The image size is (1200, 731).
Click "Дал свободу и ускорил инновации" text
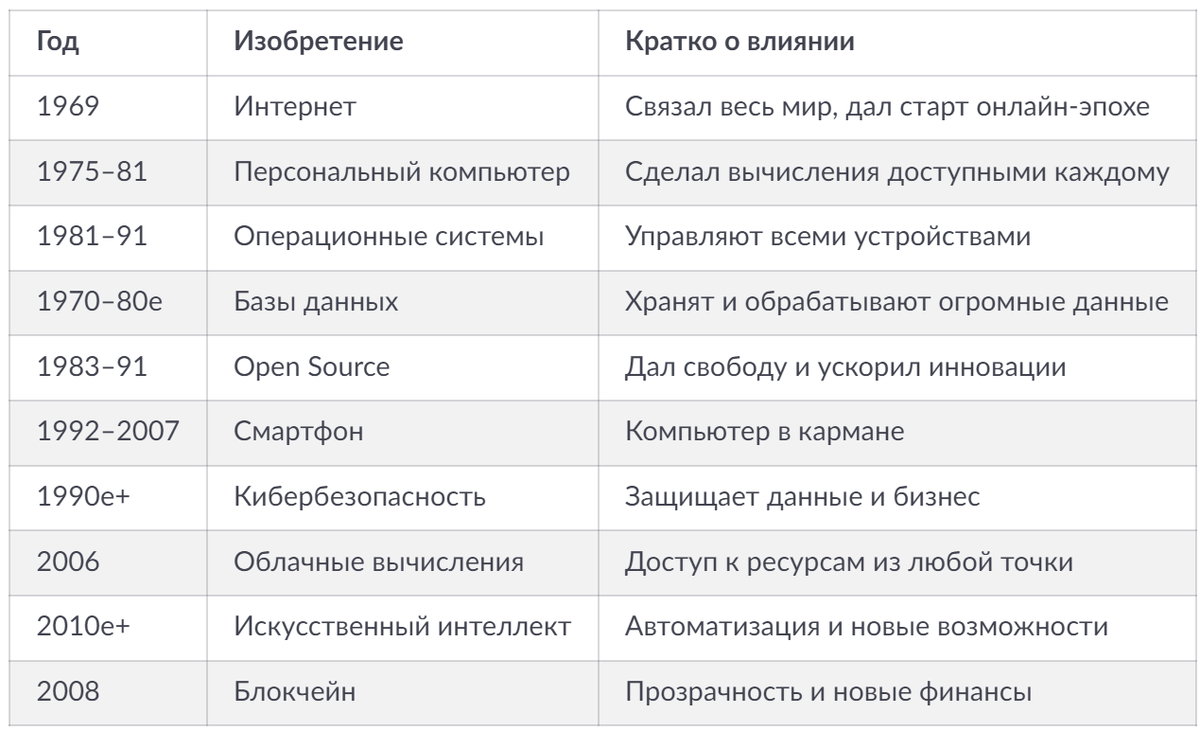coord(845,367)
